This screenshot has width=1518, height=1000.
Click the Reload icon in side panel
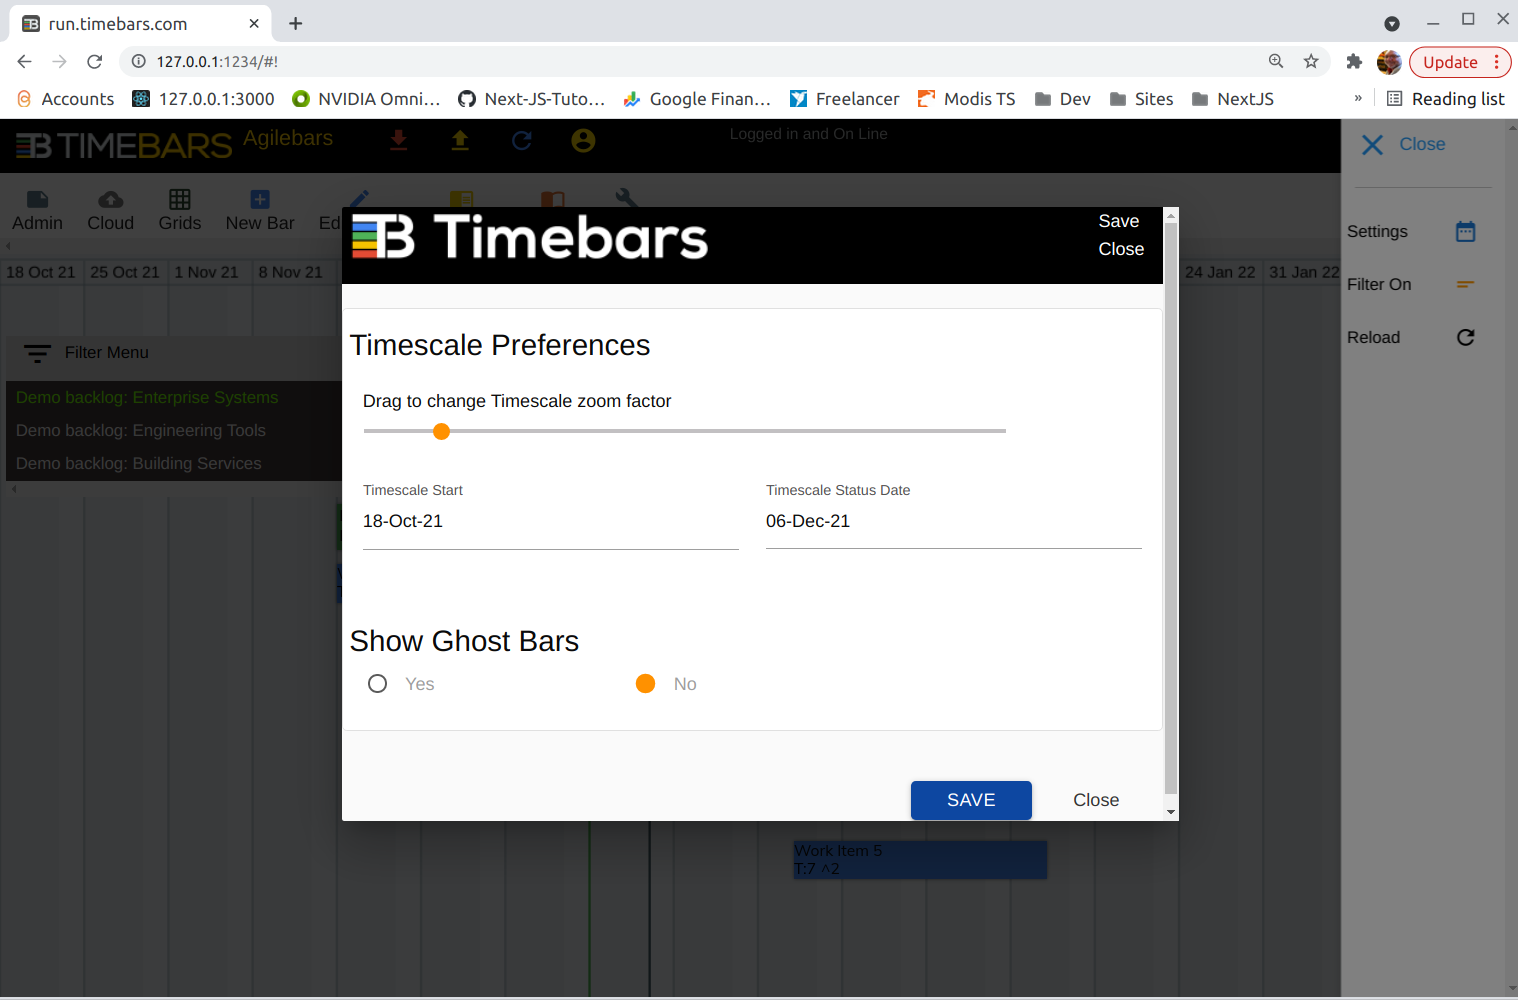tap(1465, 338)
